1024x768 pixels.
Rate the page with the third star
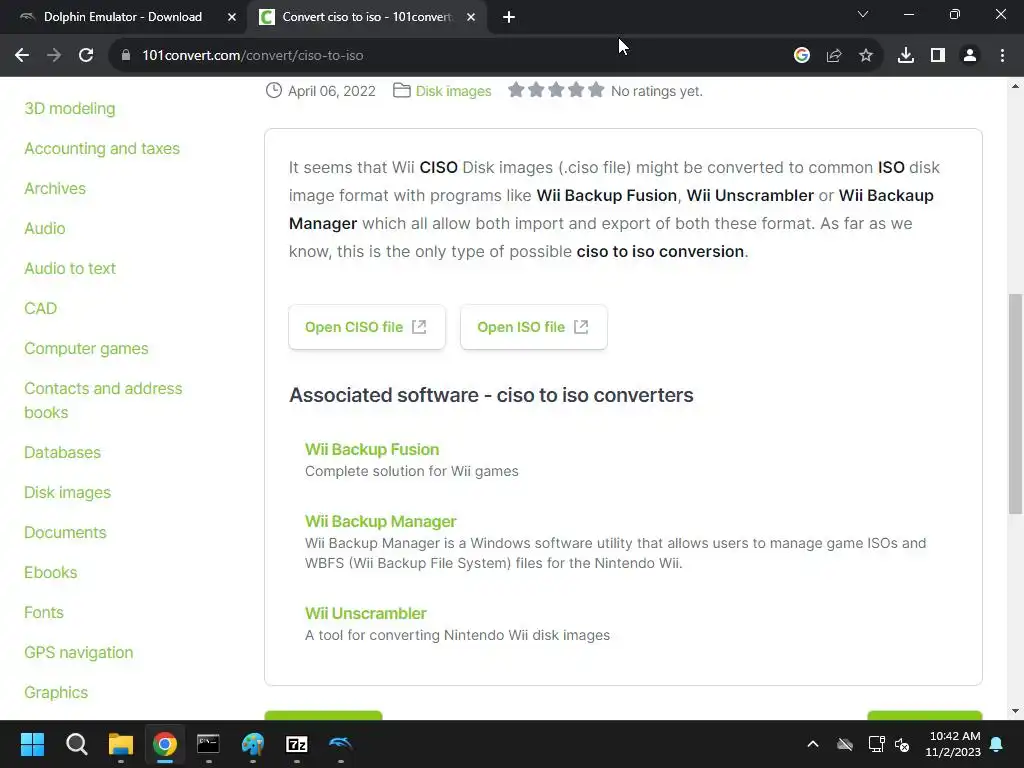tap(556, 90)
